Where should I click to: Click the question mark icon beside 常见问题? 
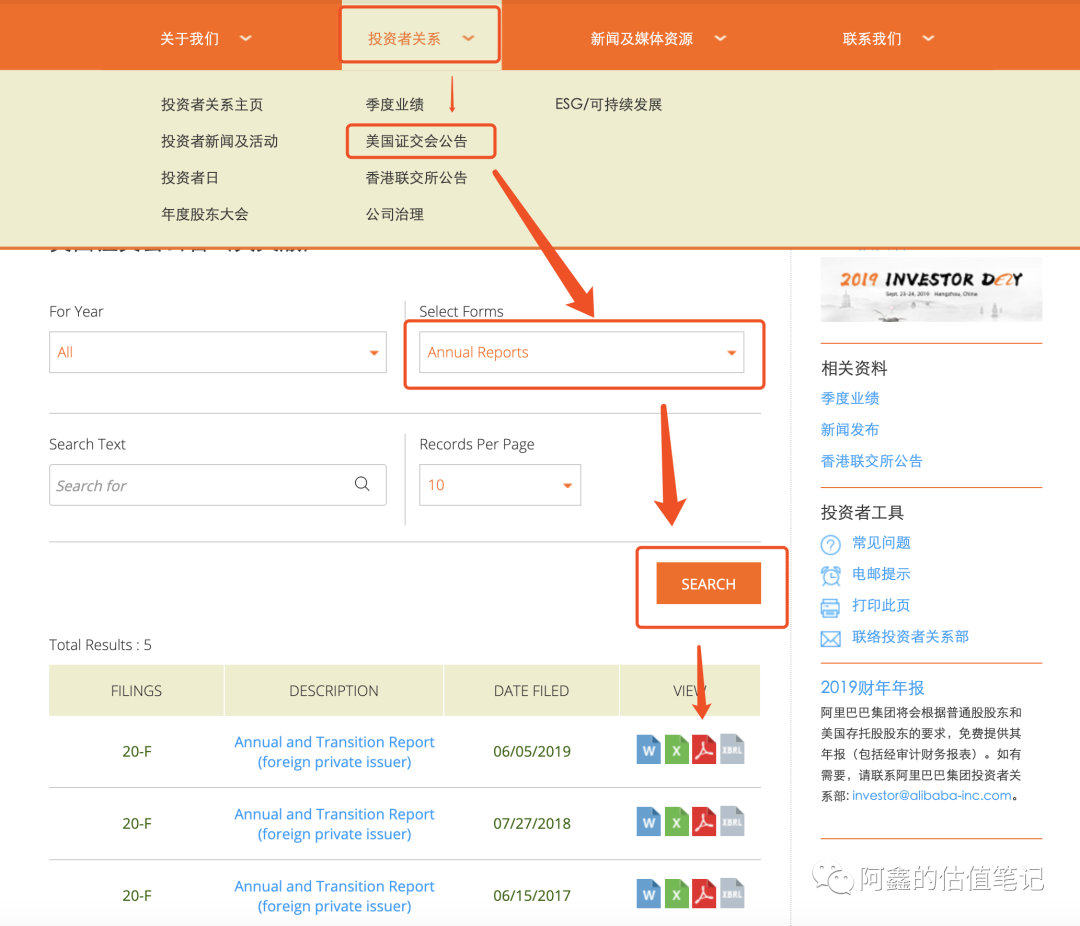[831, 544]
